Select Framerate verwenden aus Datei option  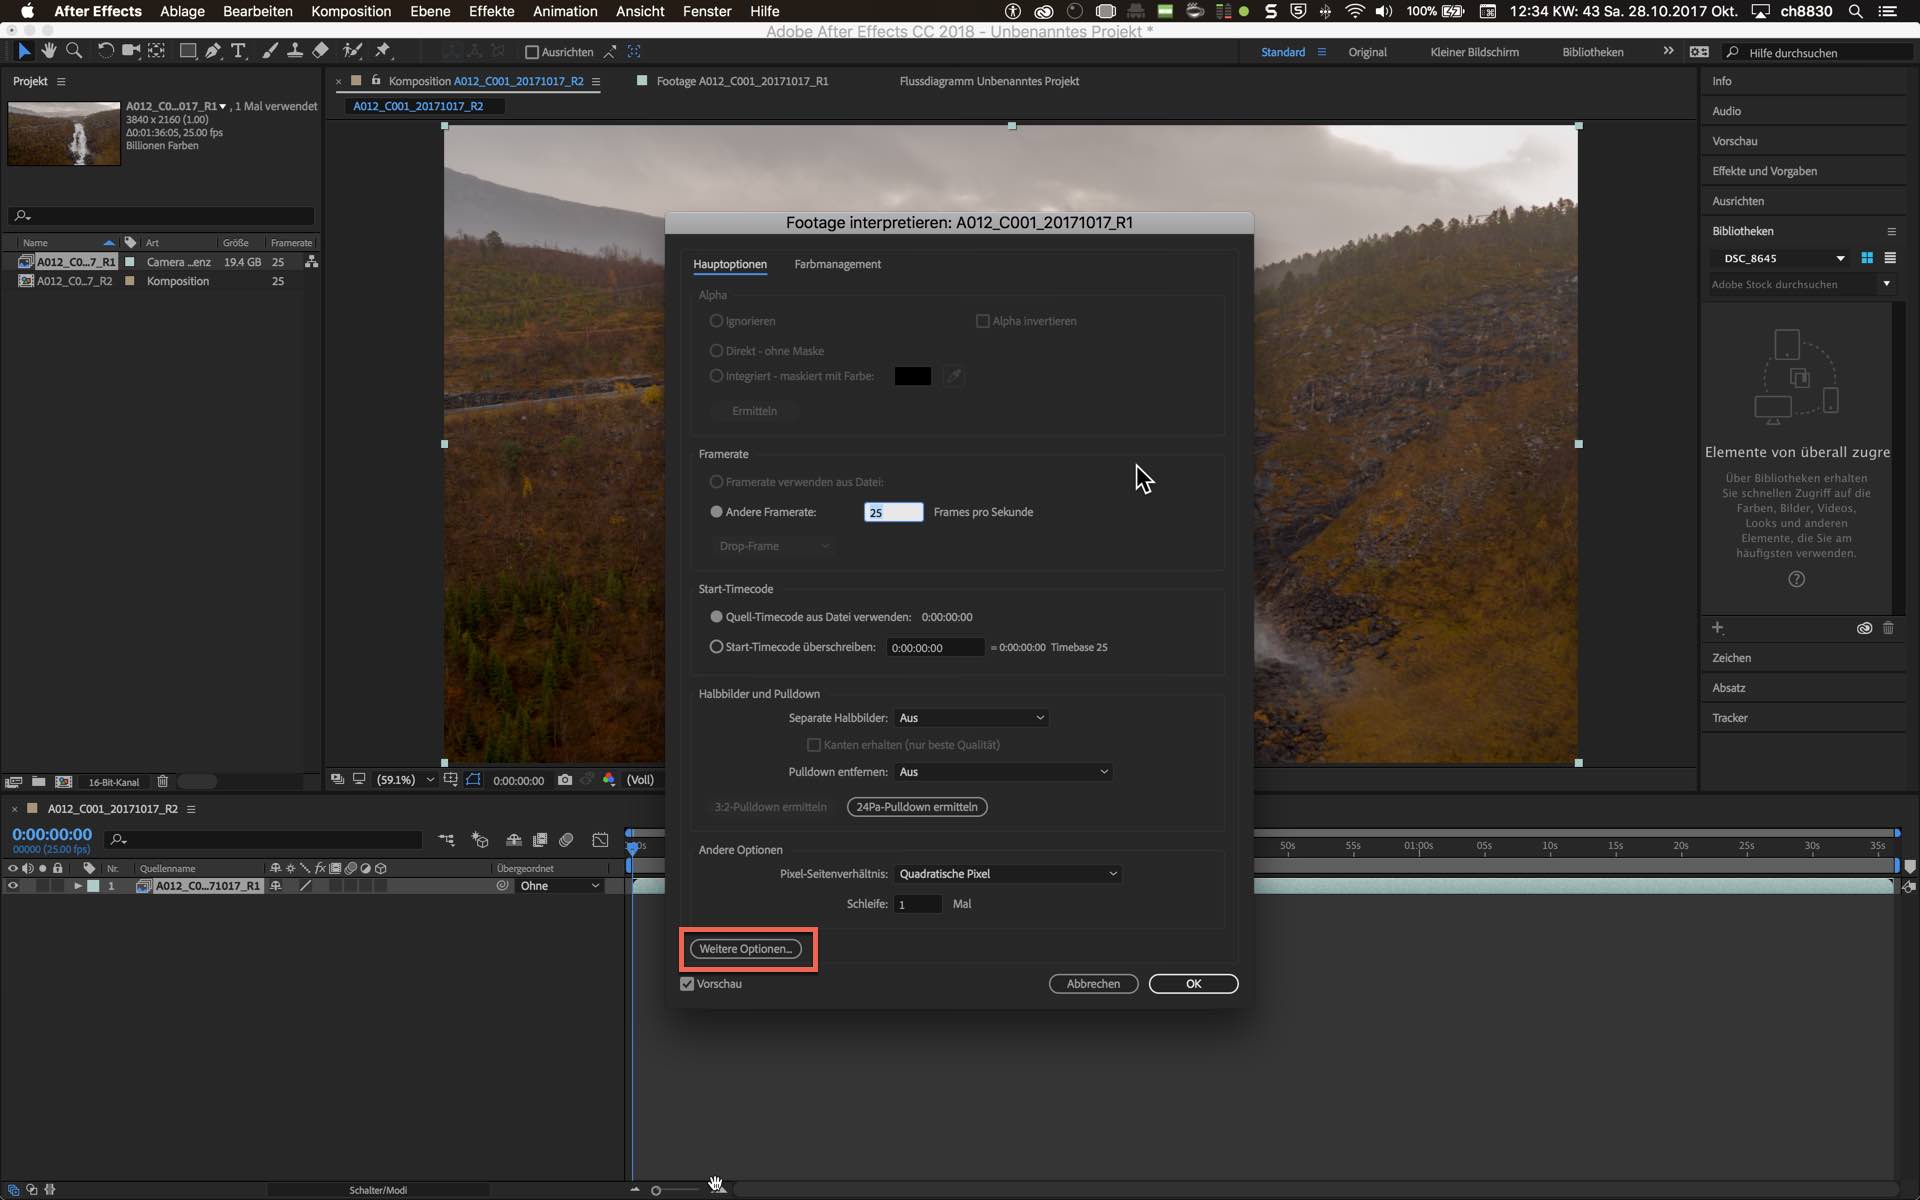point(716,482)
